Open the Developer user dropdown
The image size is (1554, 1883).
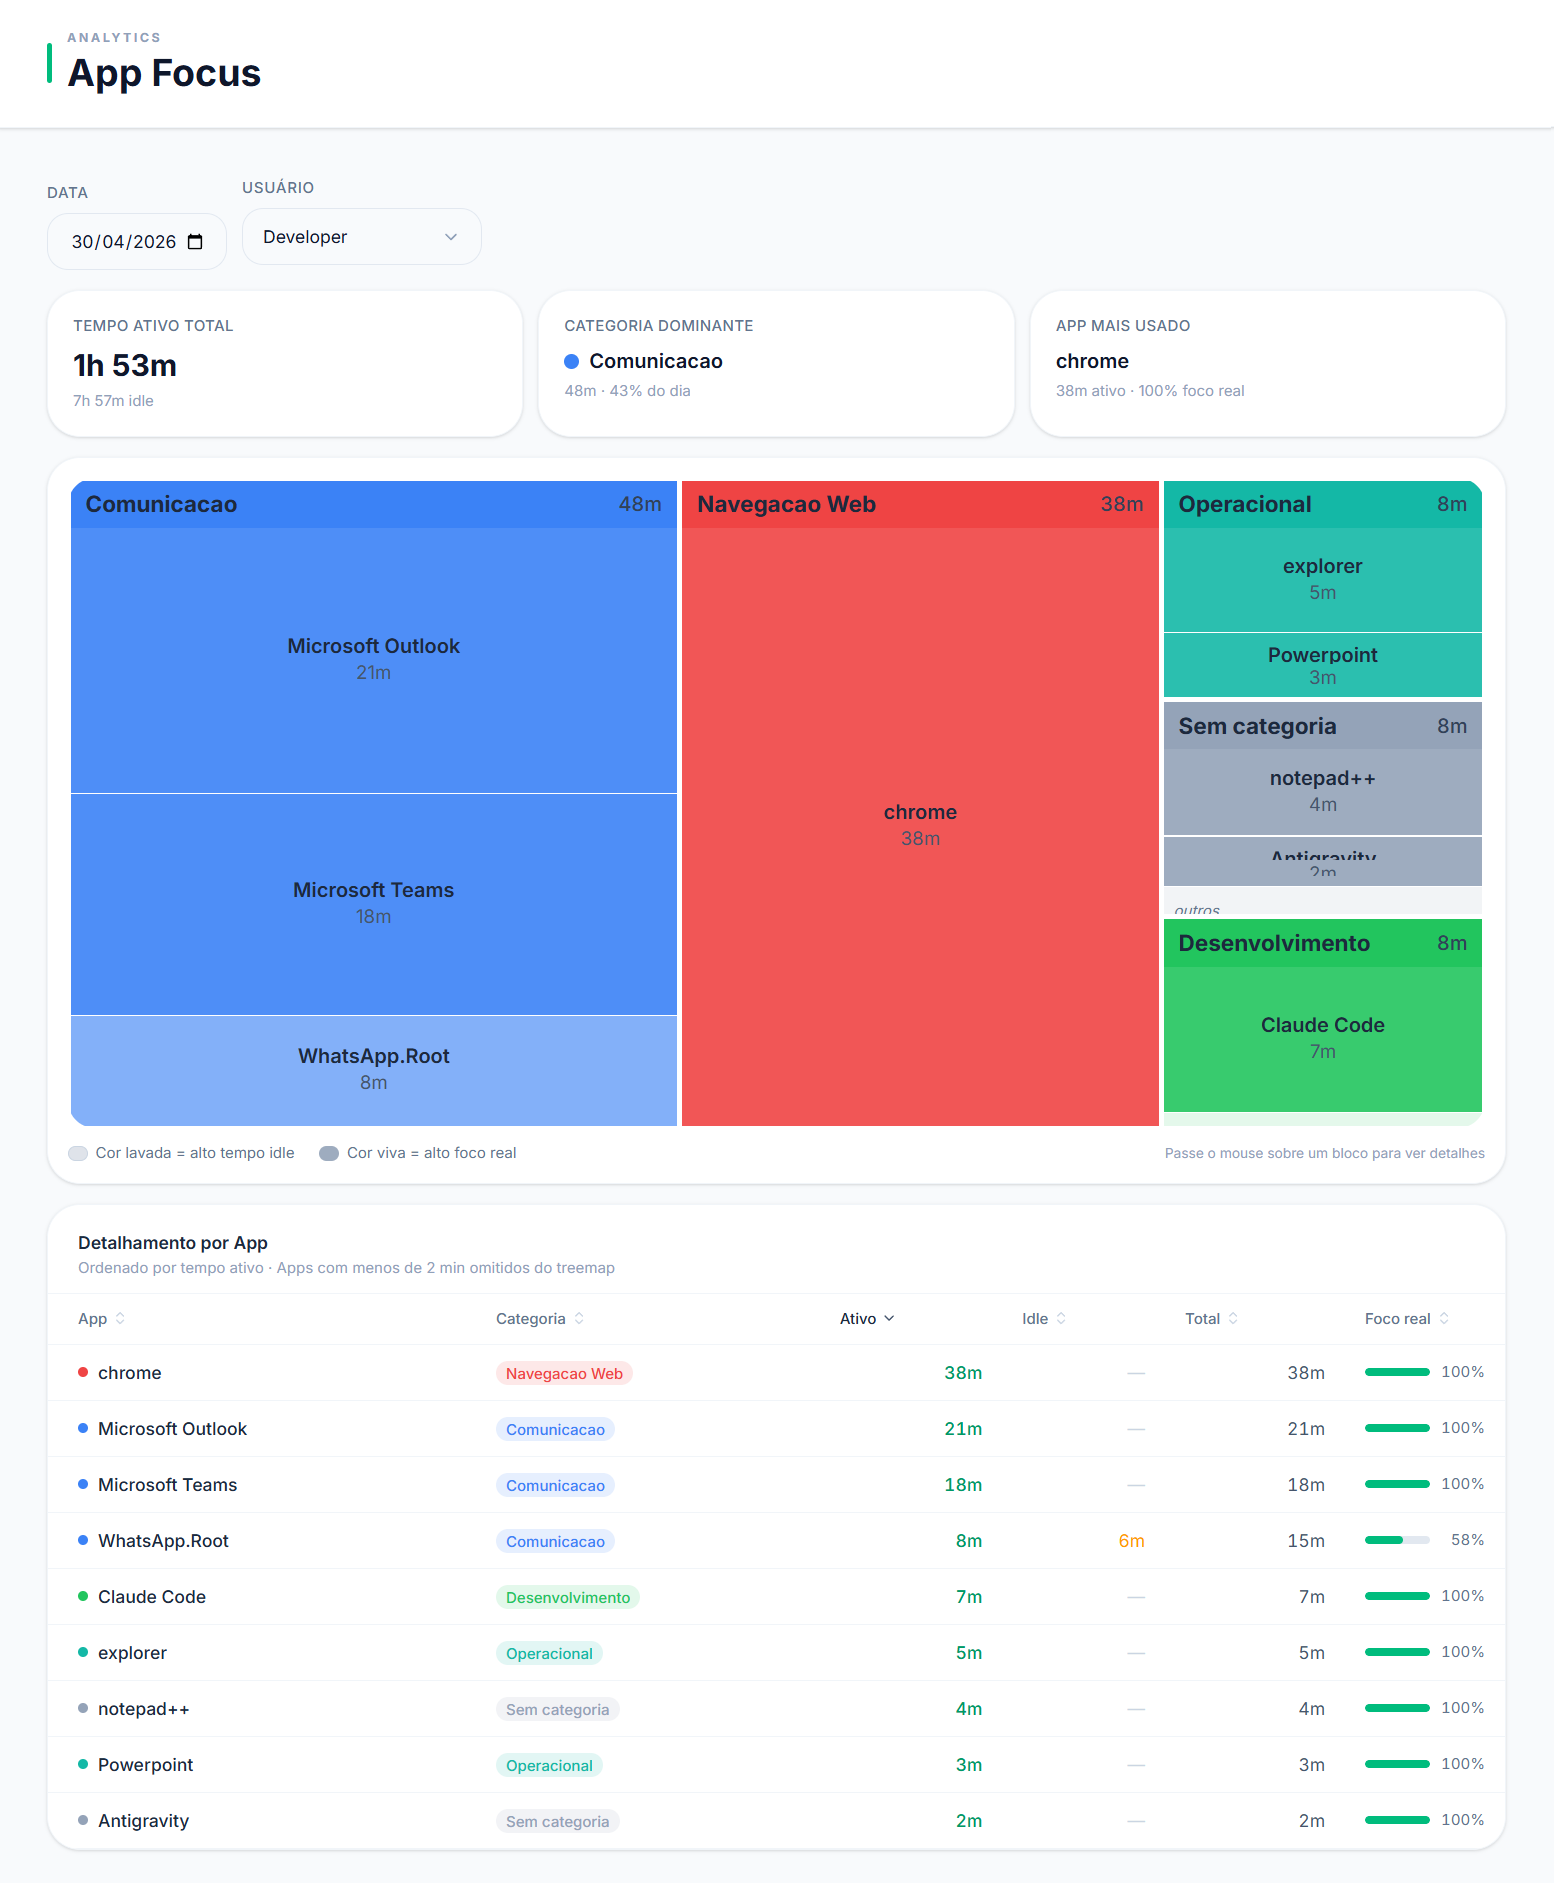click(362, 237)
